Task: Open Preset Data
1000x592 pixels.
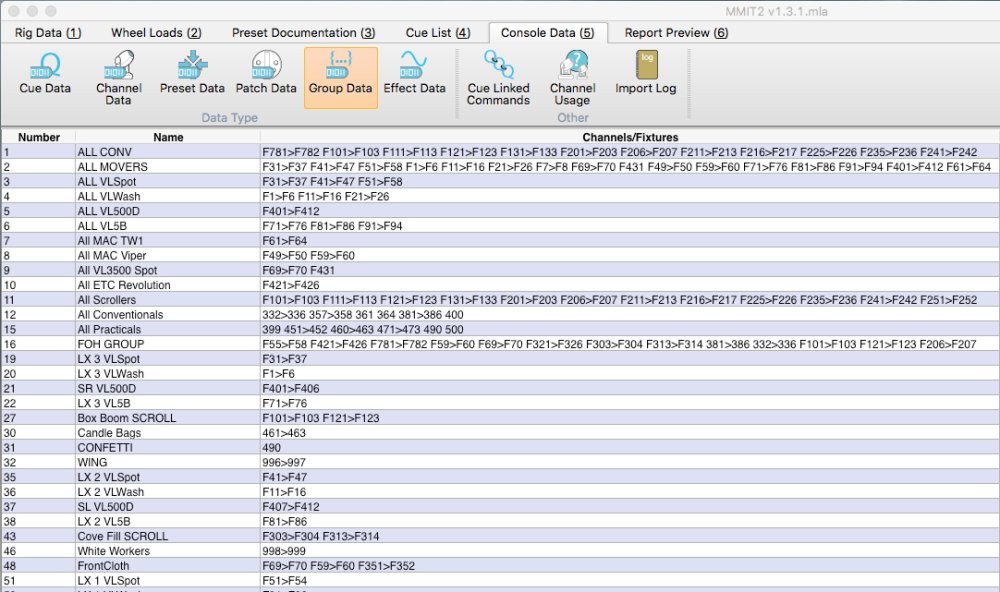Action: coord(191,75)
